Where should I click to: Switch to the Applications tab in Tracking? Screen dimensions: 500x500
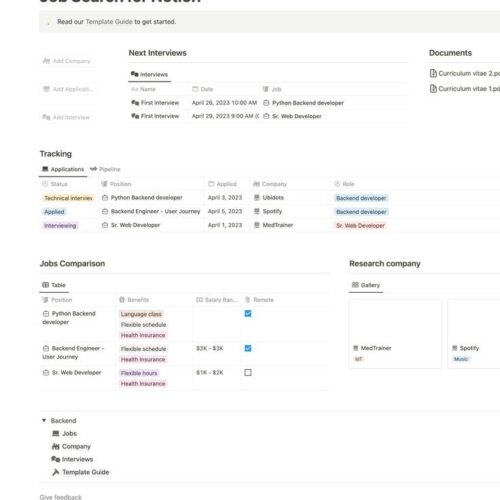(63, 169)
